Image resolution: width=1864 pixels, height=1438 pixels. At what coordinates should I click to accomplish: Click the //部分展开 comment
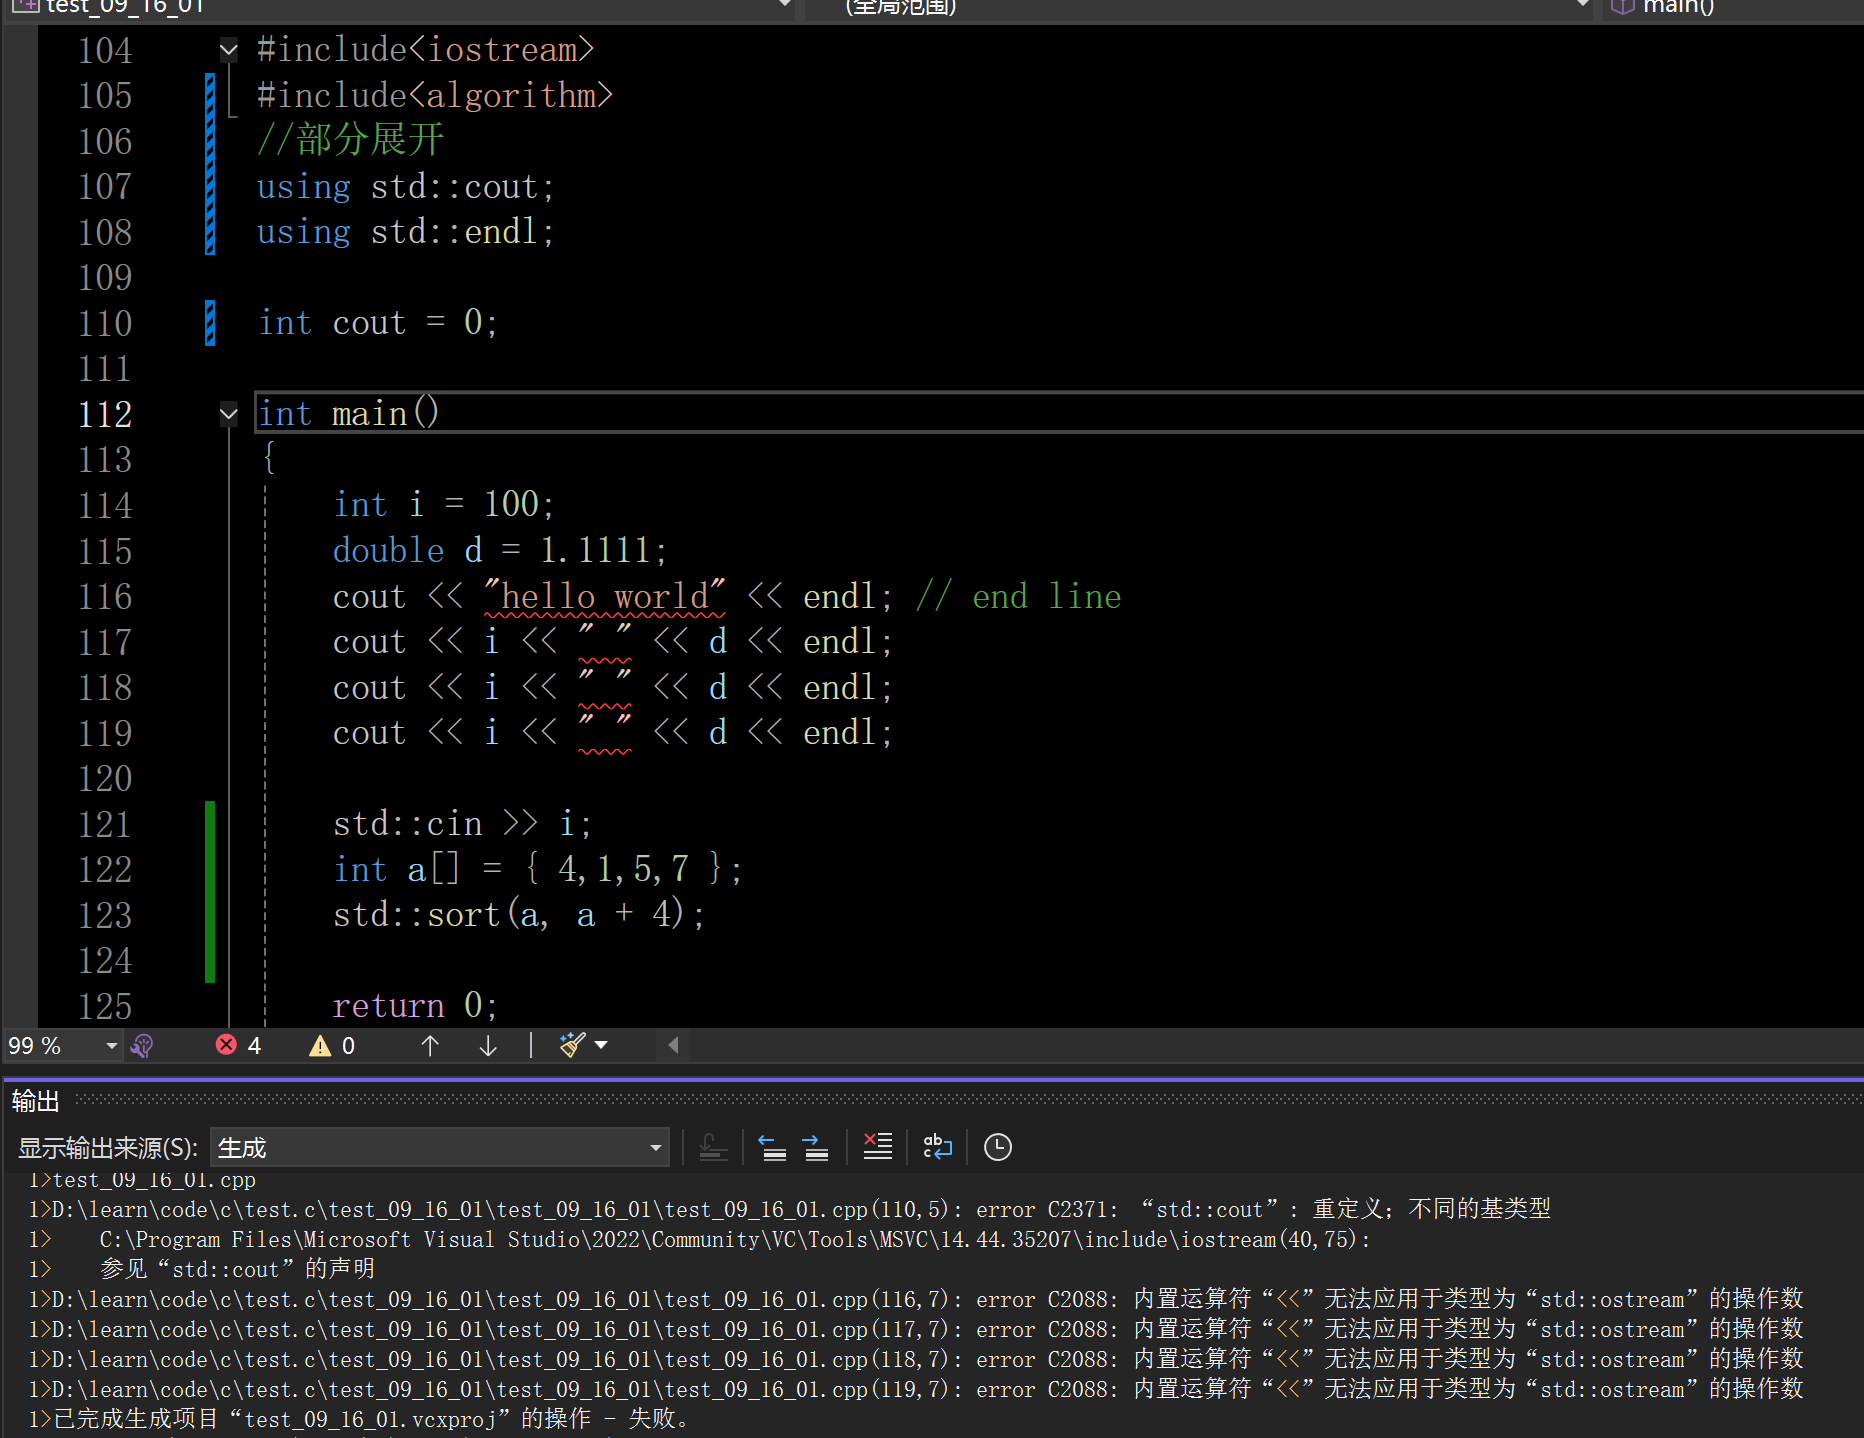350,140
